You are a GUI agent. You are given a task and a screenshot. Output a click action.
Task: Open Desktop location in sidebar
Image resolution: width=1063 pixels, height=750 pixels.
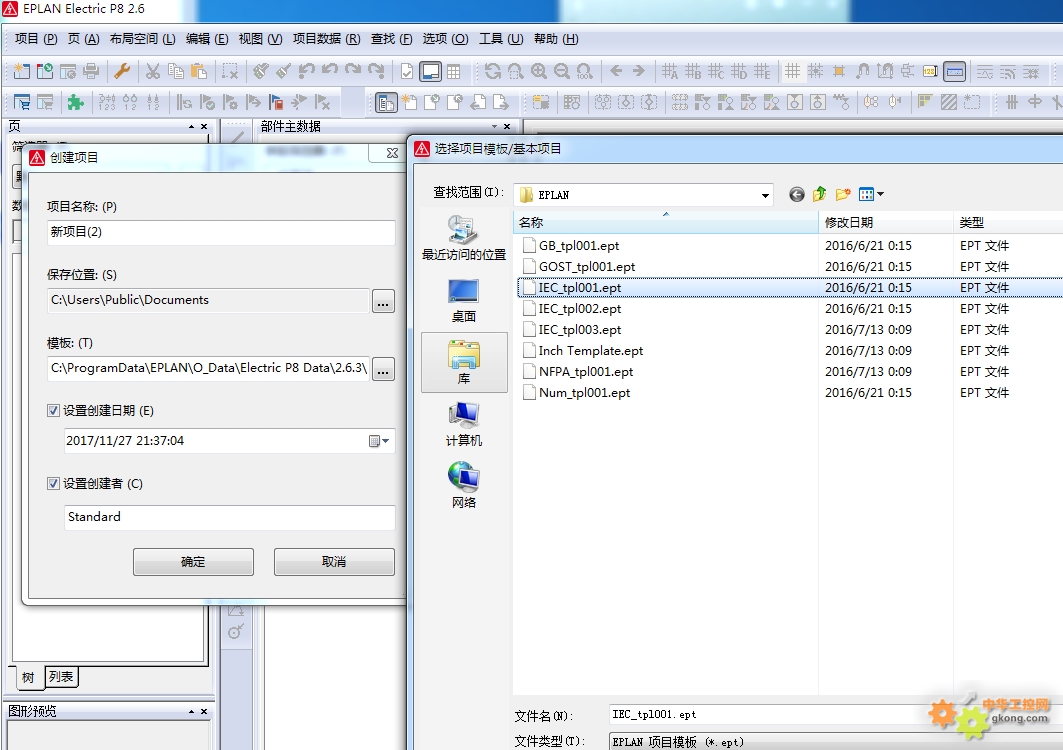(464, 300)
